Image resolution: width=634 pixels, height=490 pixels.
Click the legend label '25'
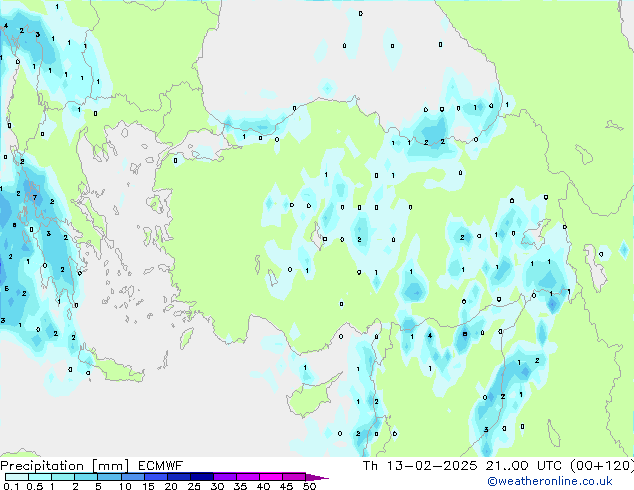click(194, 486)
